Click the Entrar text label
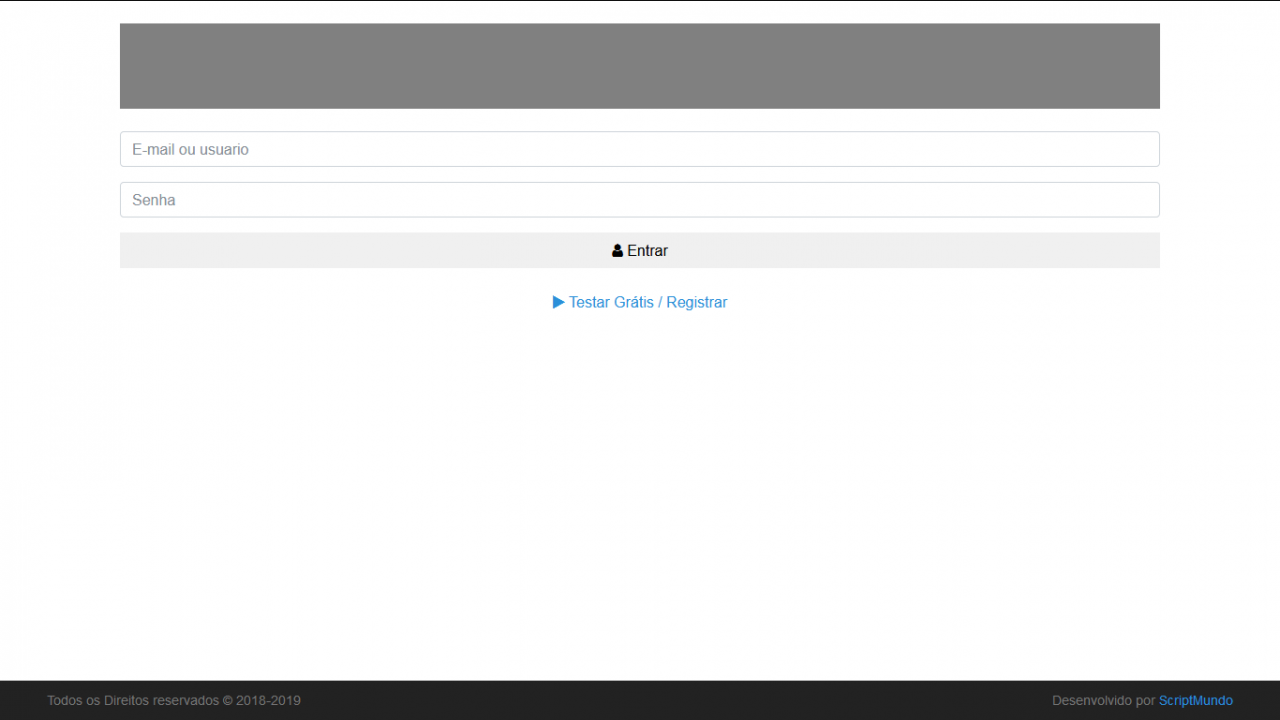Screen dimensions: 1280x720 pos(647,251)
